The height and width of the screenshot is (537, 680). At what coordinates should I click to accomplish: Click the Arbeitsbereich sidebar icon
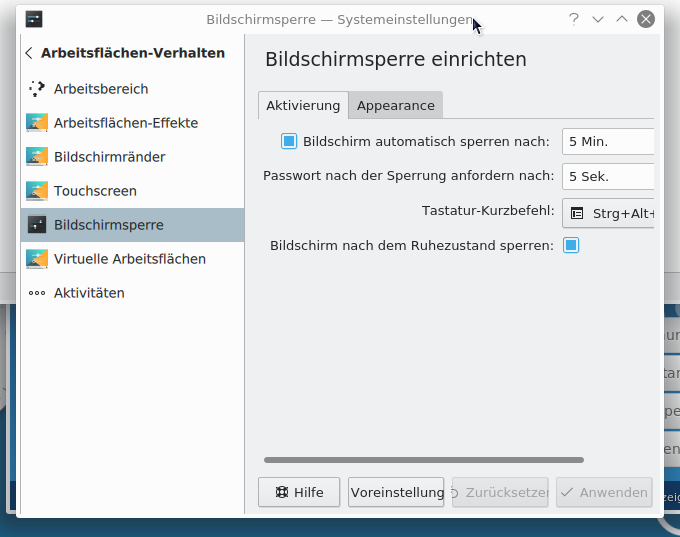point(37,89)
